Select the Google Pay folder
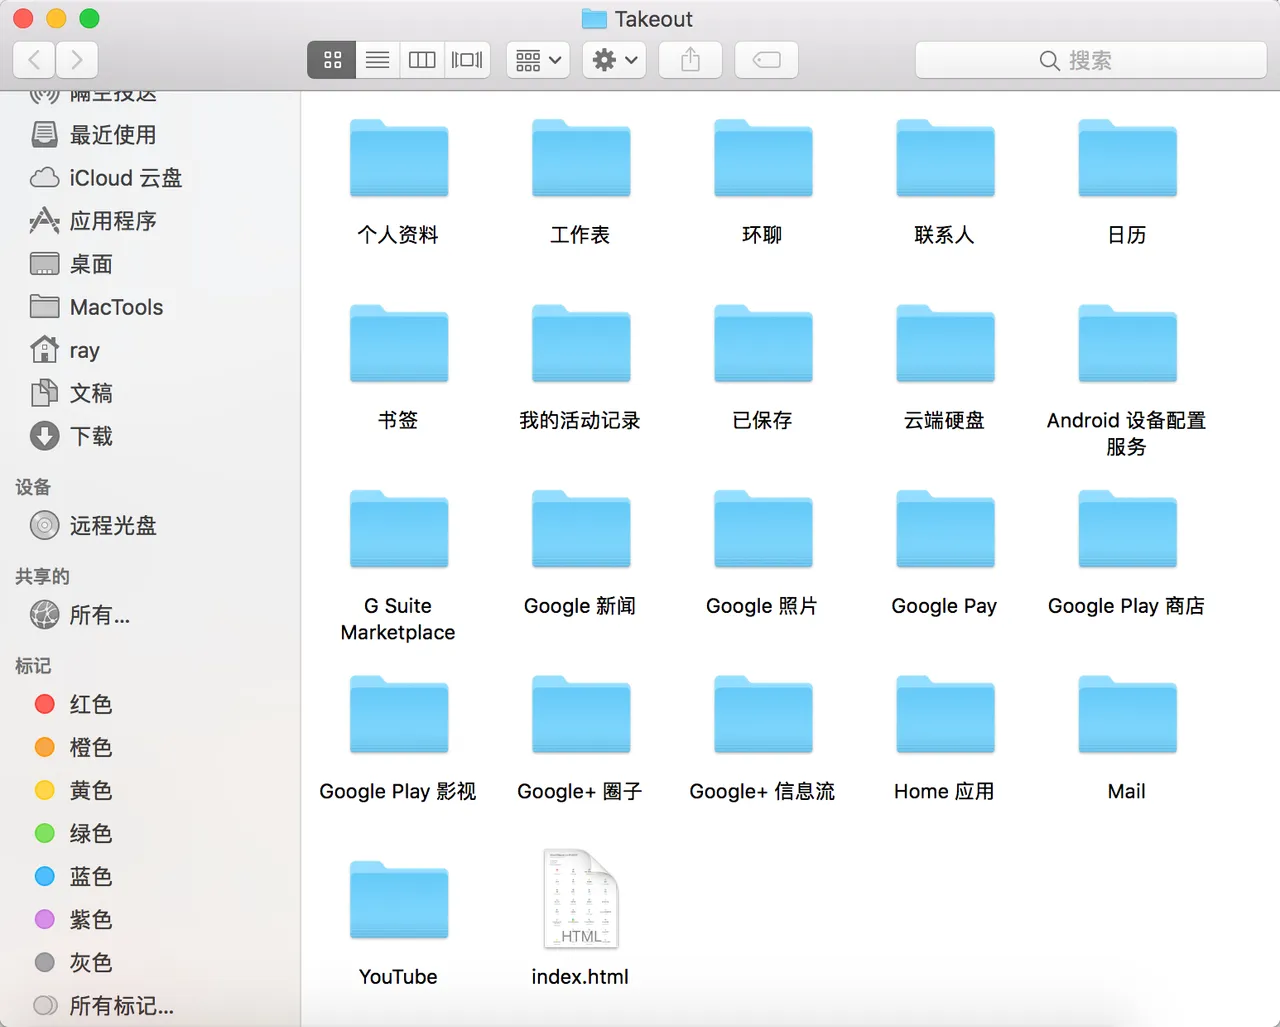Image resolution: width=1280 pixels, height=1027 pixels. point(945,530)
